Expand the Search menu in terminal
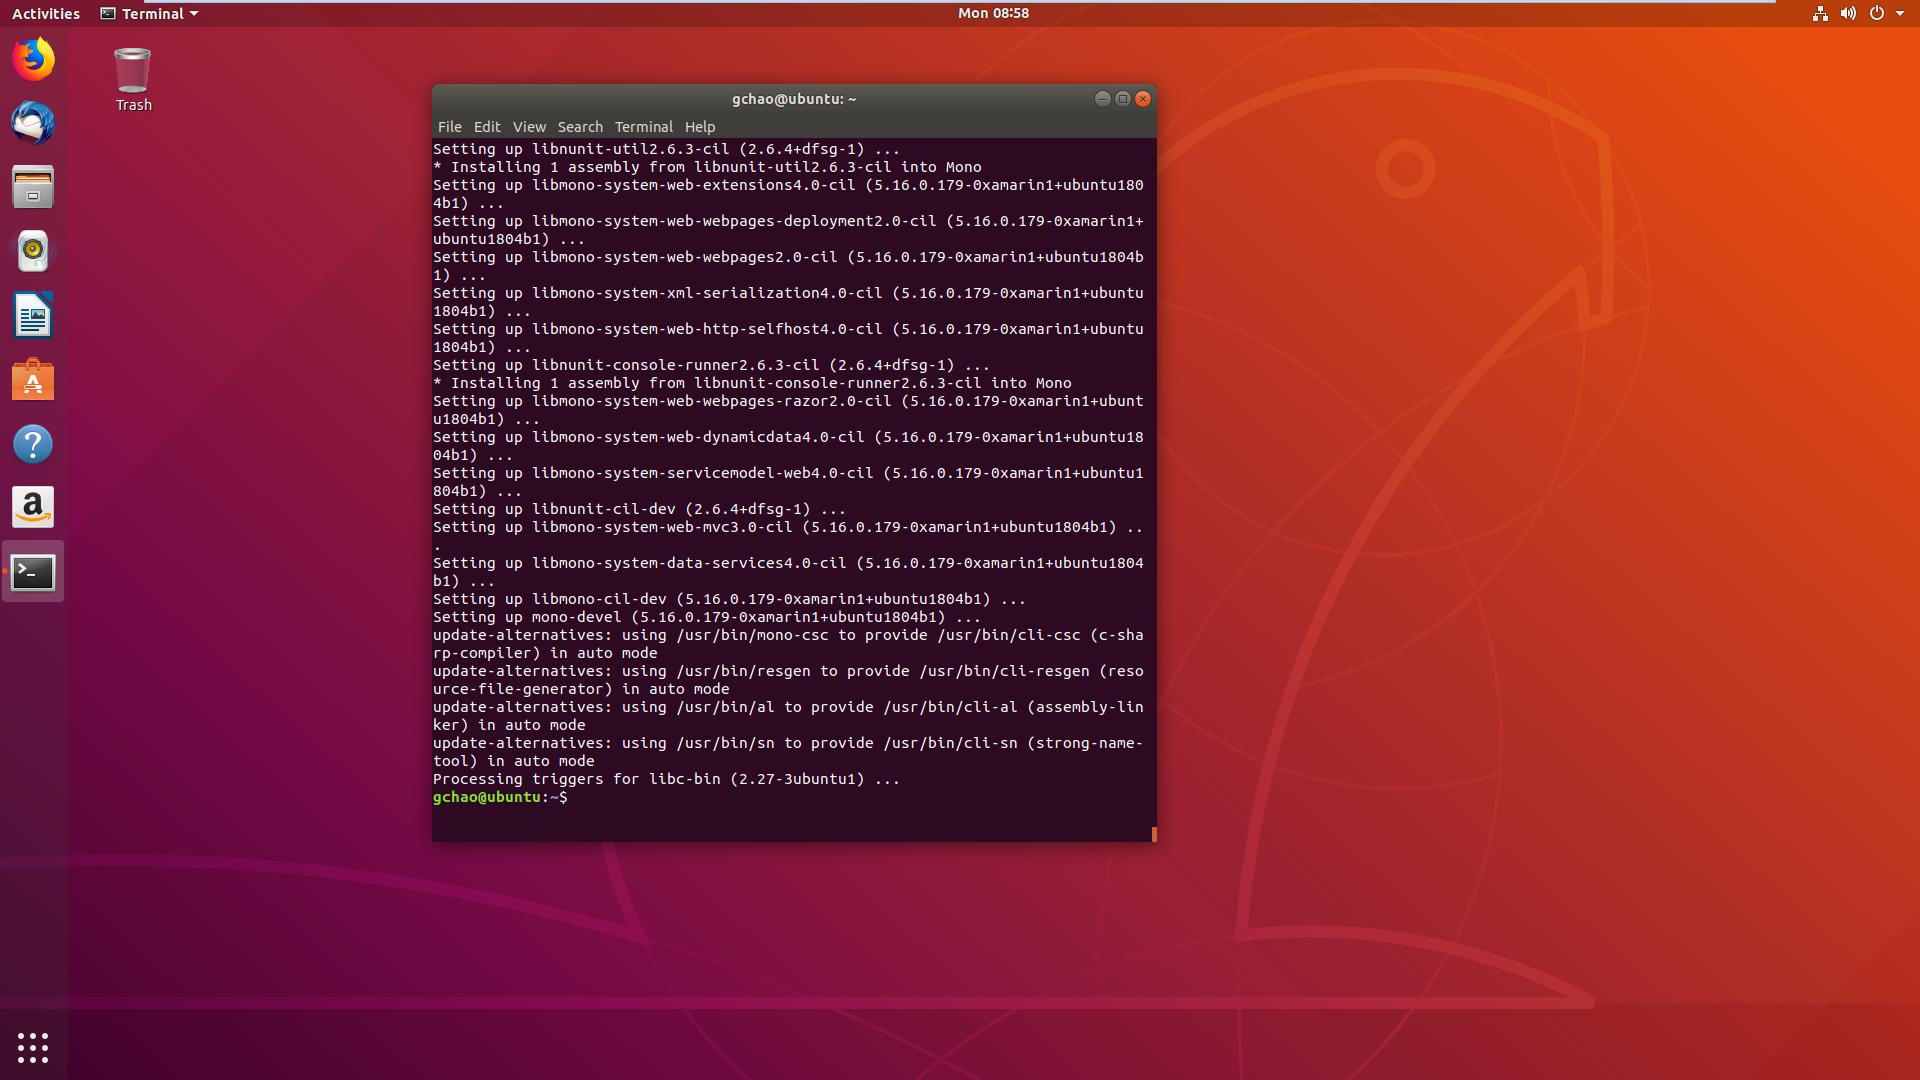 580,127
